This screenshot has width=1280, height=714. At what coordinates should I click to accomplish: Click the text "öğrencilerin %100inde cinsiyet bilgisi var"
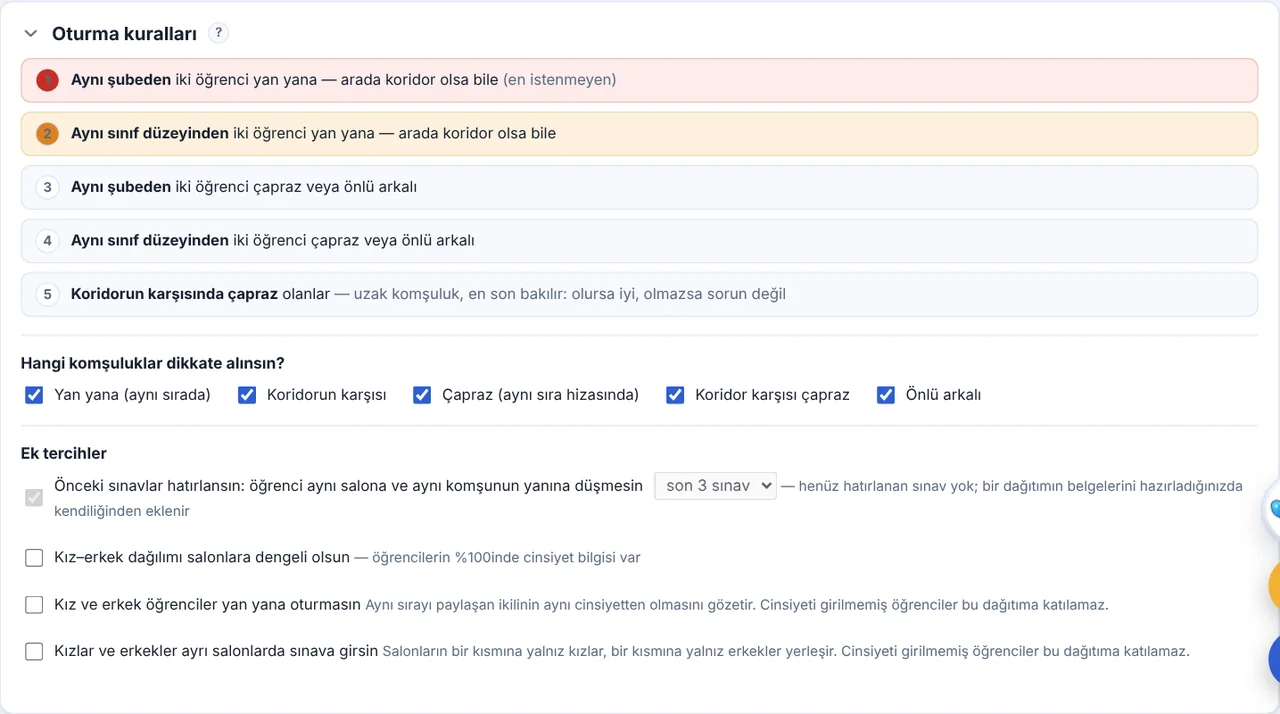(x=506, y=558)
